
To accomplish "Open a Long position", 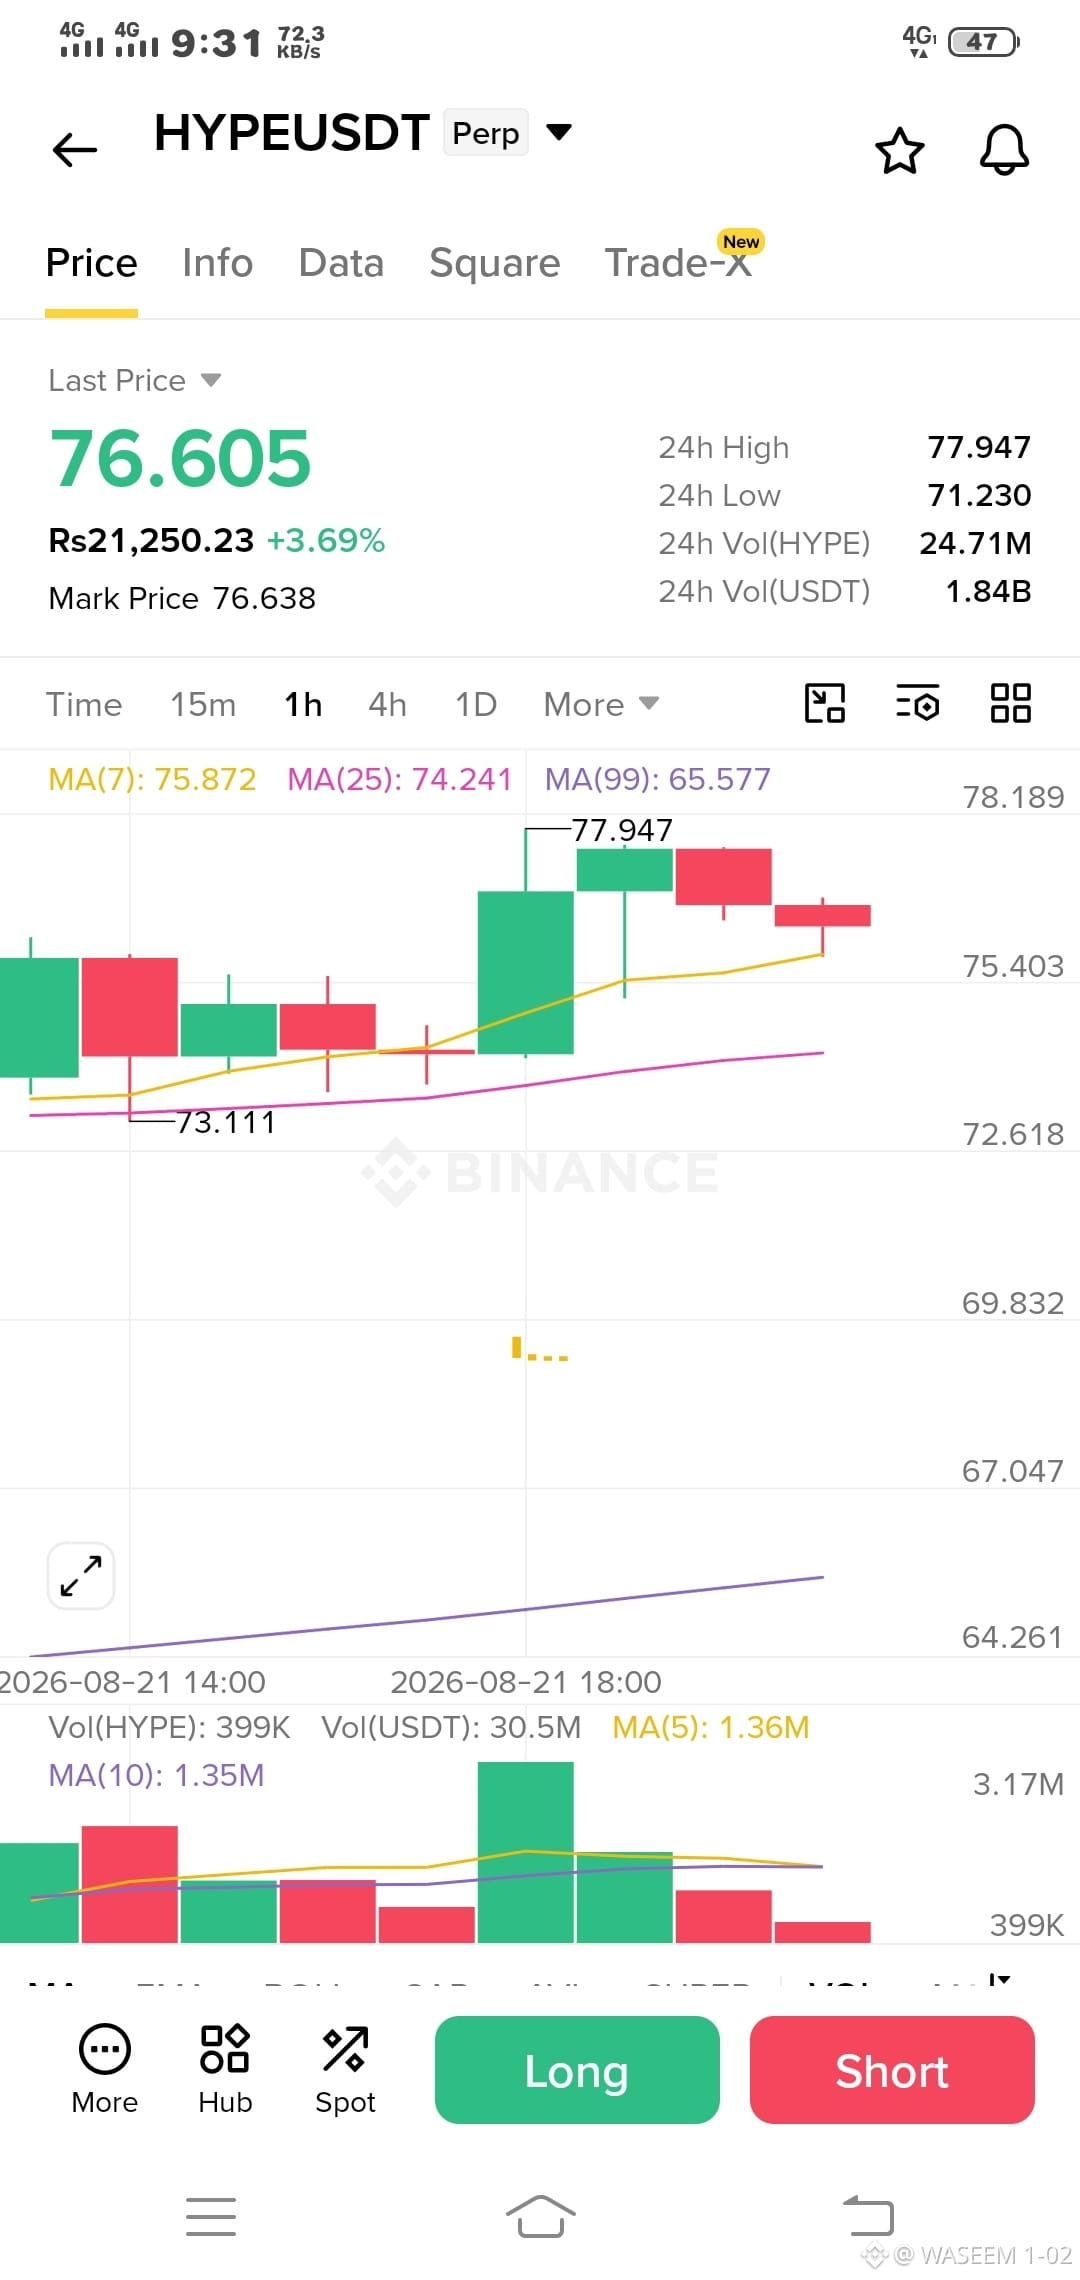I will pos(577,2070).
